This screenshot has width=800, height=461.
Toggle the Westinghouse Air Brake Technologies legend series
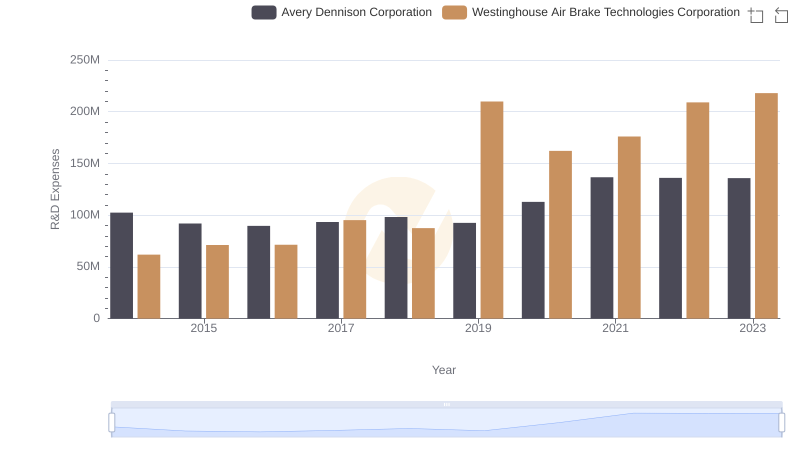[591, 13]
